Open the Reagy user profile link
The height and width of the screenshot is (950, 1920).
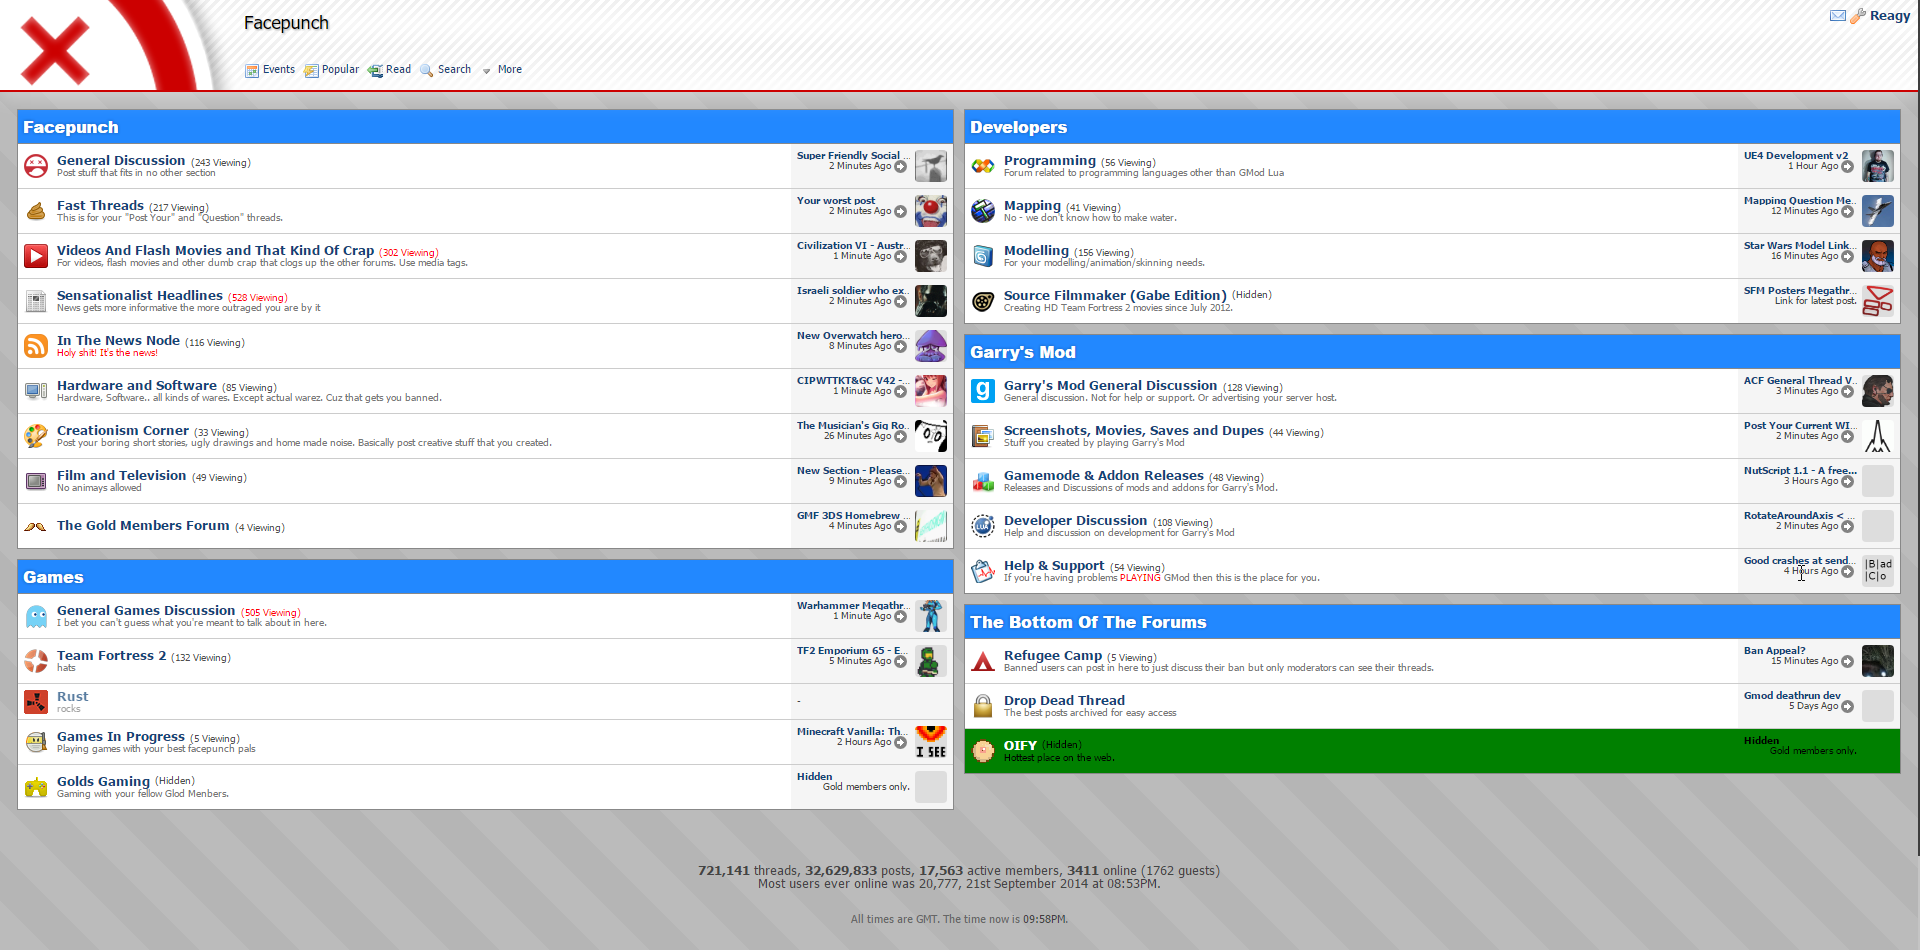(x=1890, y=15)
